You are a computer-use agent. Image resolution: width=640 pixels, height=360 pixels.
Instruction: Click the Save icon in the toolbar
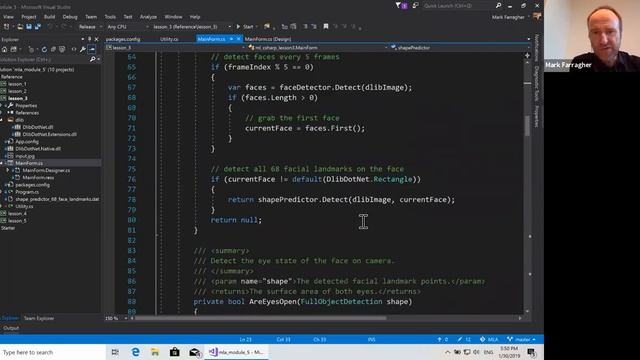(29, 27)
